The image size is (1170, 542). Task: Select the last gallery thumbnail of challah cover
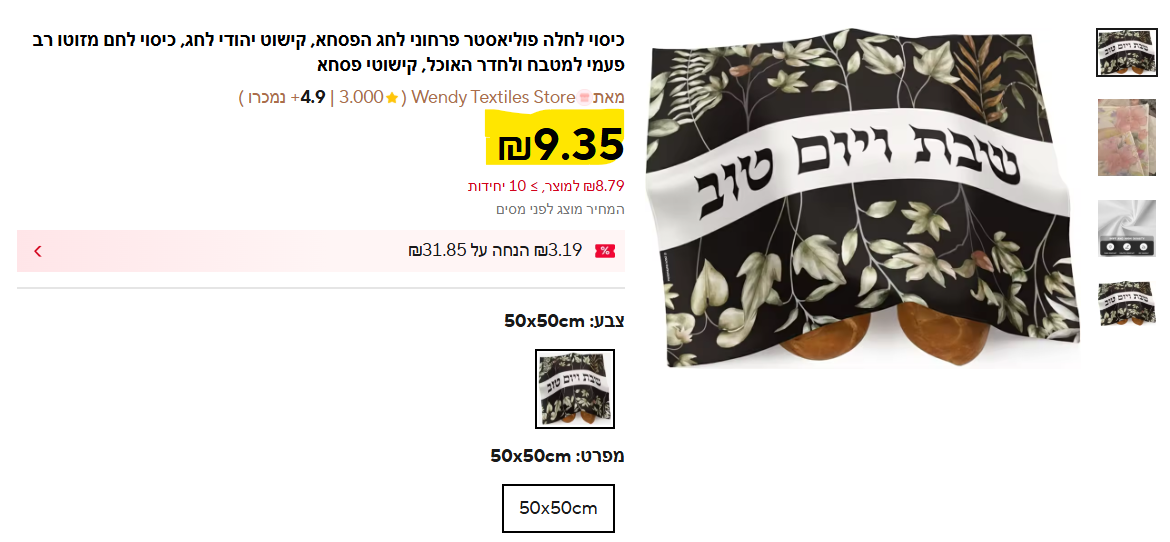click(1126, 303)
